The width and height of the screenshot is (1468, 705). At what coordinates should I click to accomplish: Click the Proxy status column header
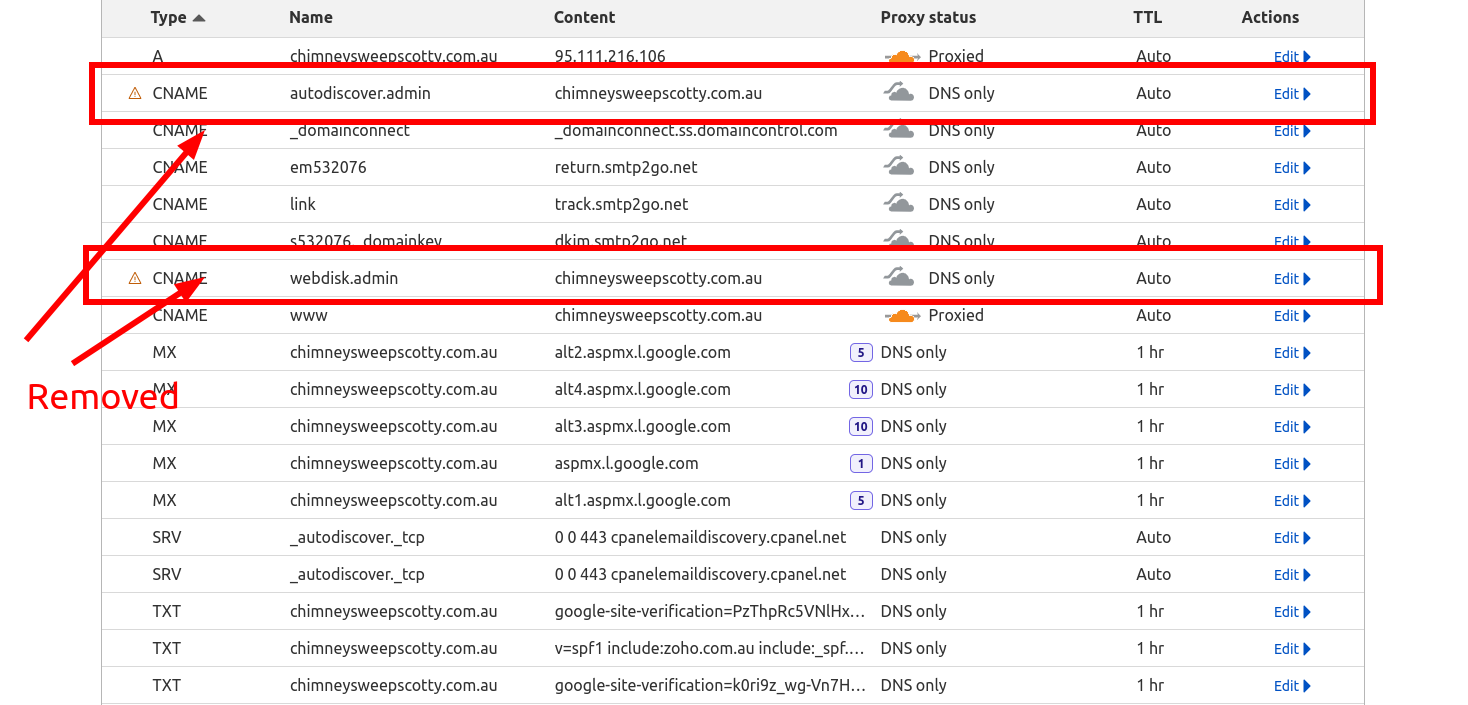pyautogui.click(x=928, y=17)
